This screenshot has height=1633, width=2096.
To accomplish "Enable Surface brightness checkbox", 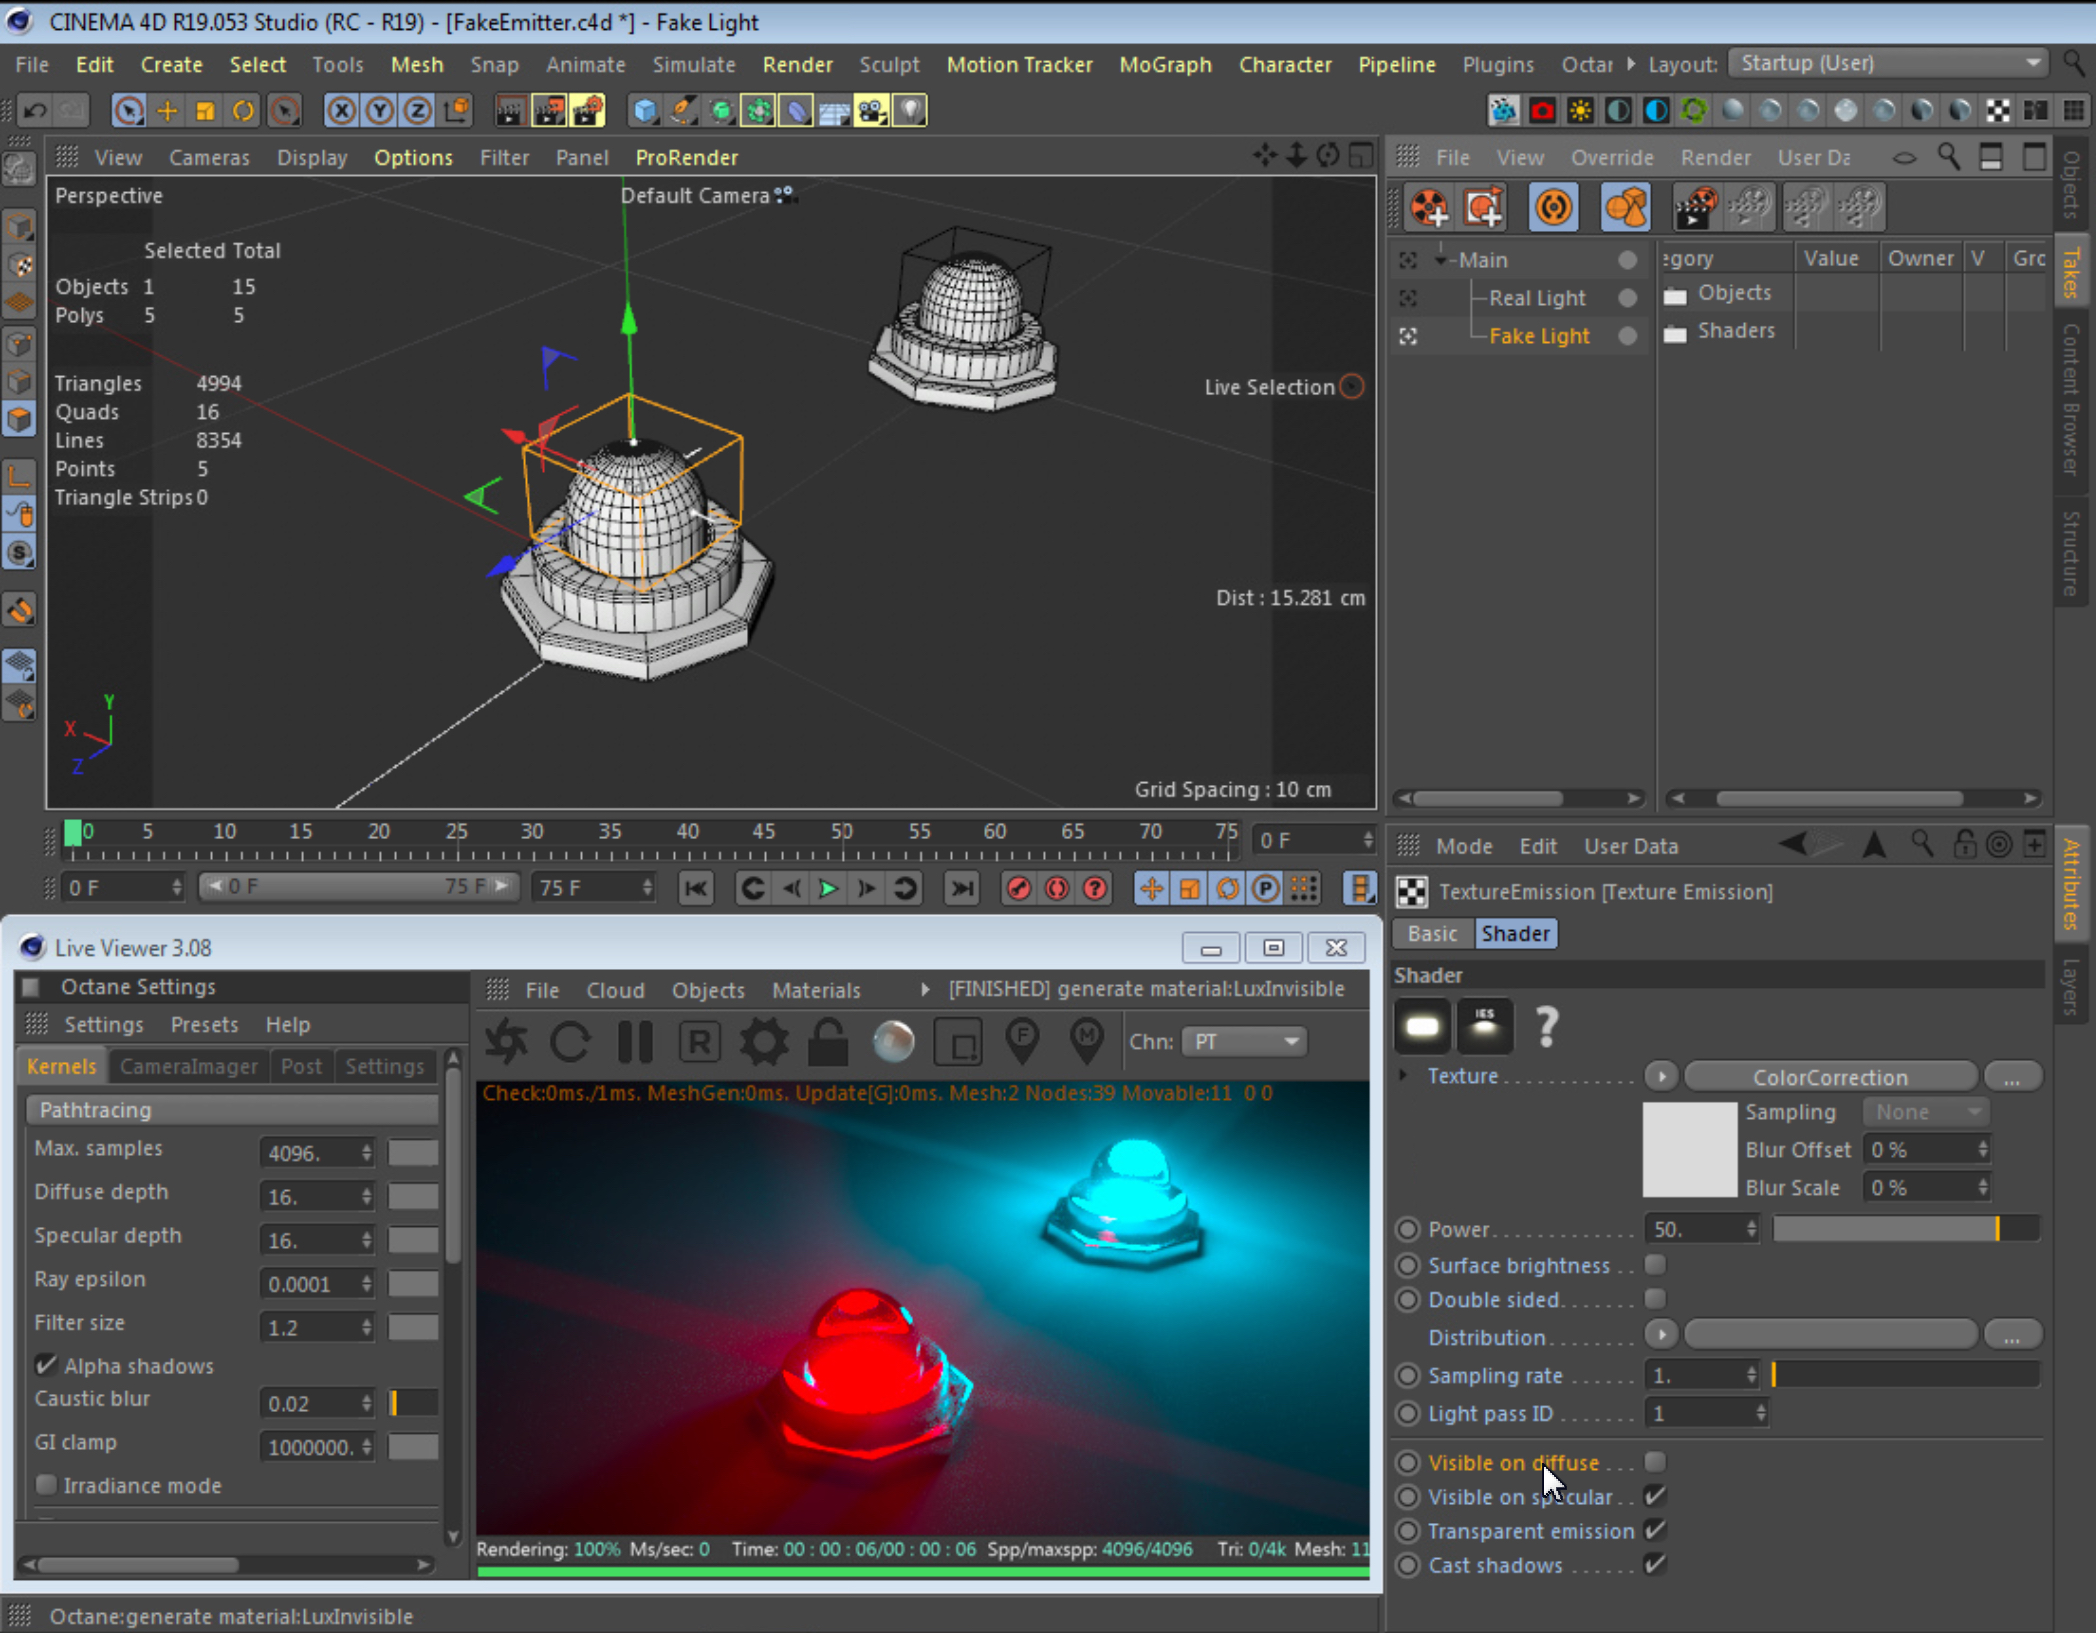I will point(1656,1265).
